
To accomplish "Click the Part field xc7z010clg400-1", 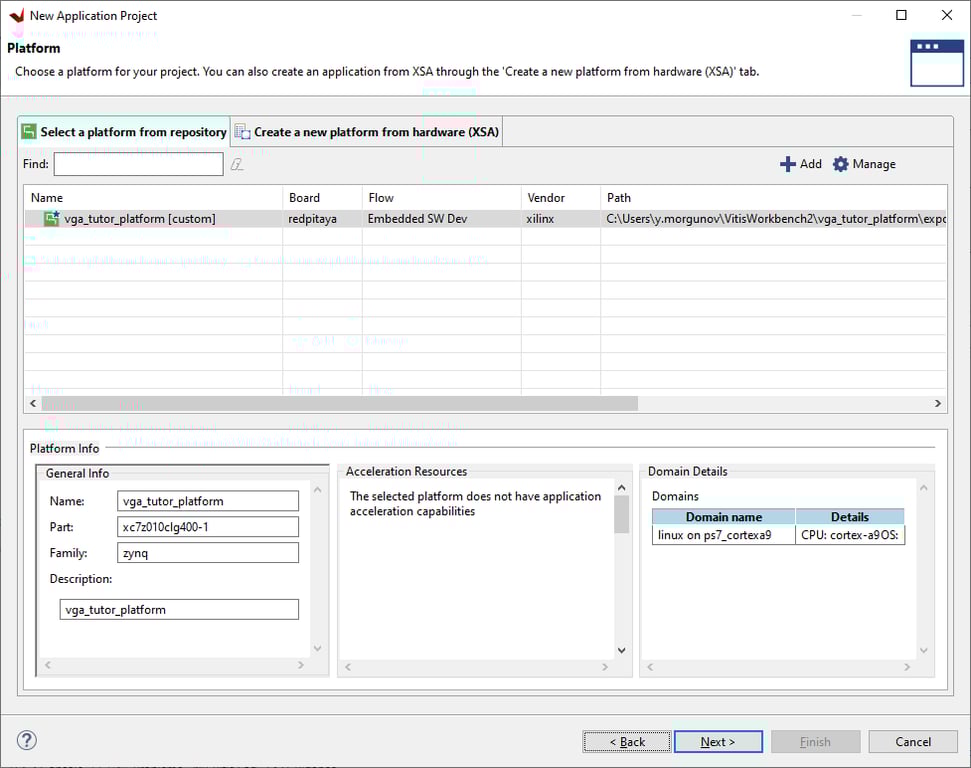I will coord(207,527).
